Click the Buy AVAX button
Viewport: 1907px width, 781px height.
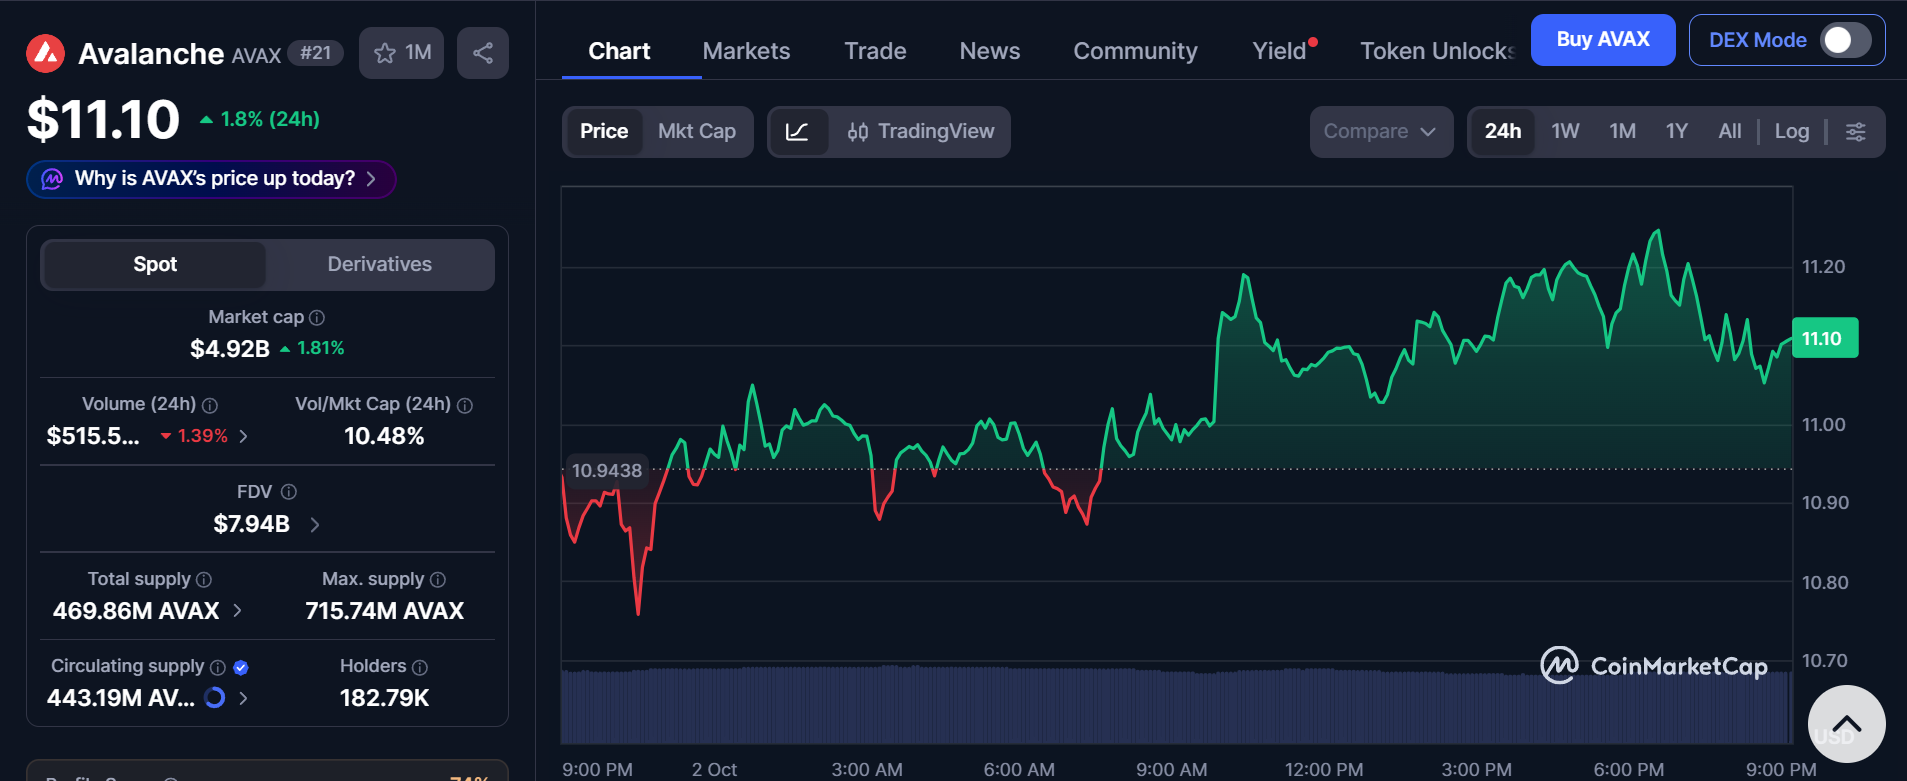(1603, 40)
